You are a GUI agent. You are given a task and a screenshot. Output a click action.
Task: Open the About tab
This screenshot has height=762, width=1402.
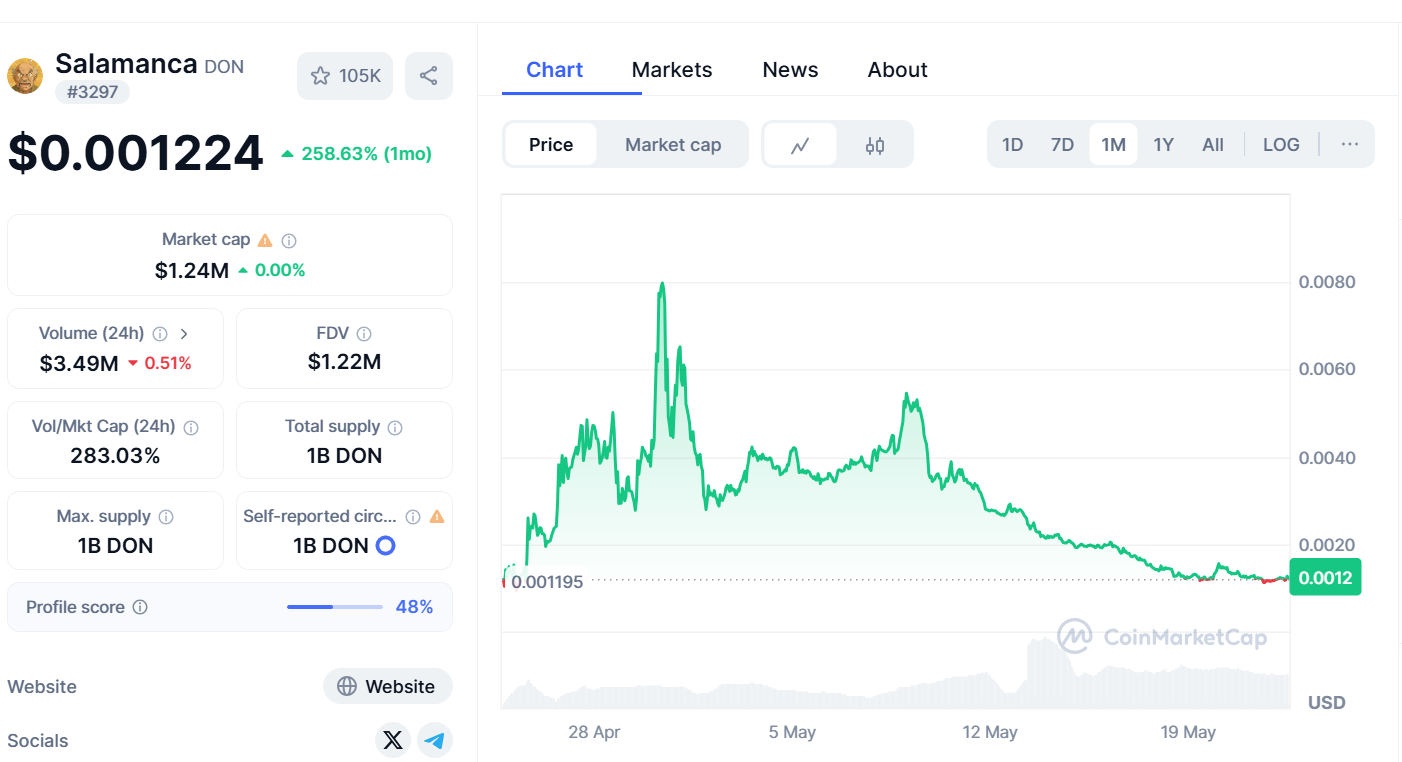click(x=898, y=70)
